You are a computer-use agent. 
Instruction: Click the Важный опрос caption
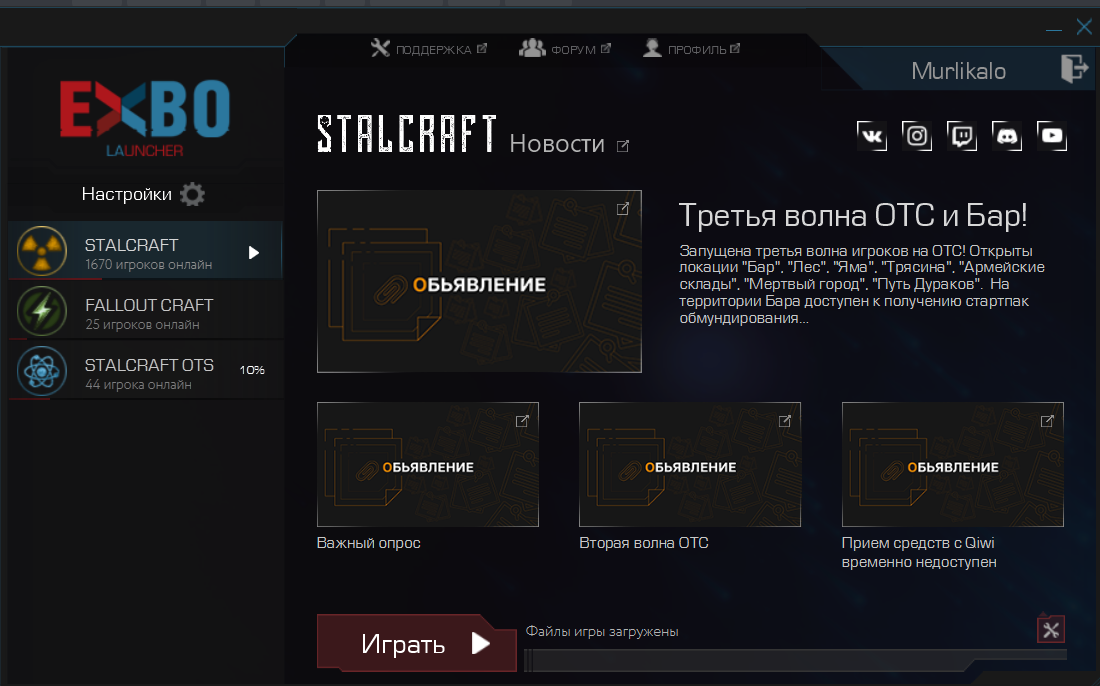pos(368,543)
